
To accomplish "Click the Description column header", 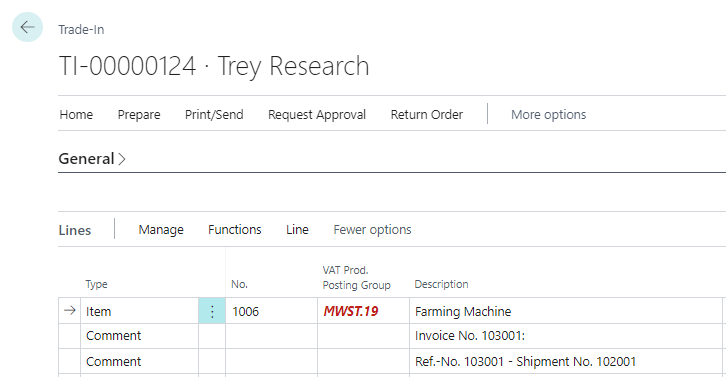I will point(441,284).
